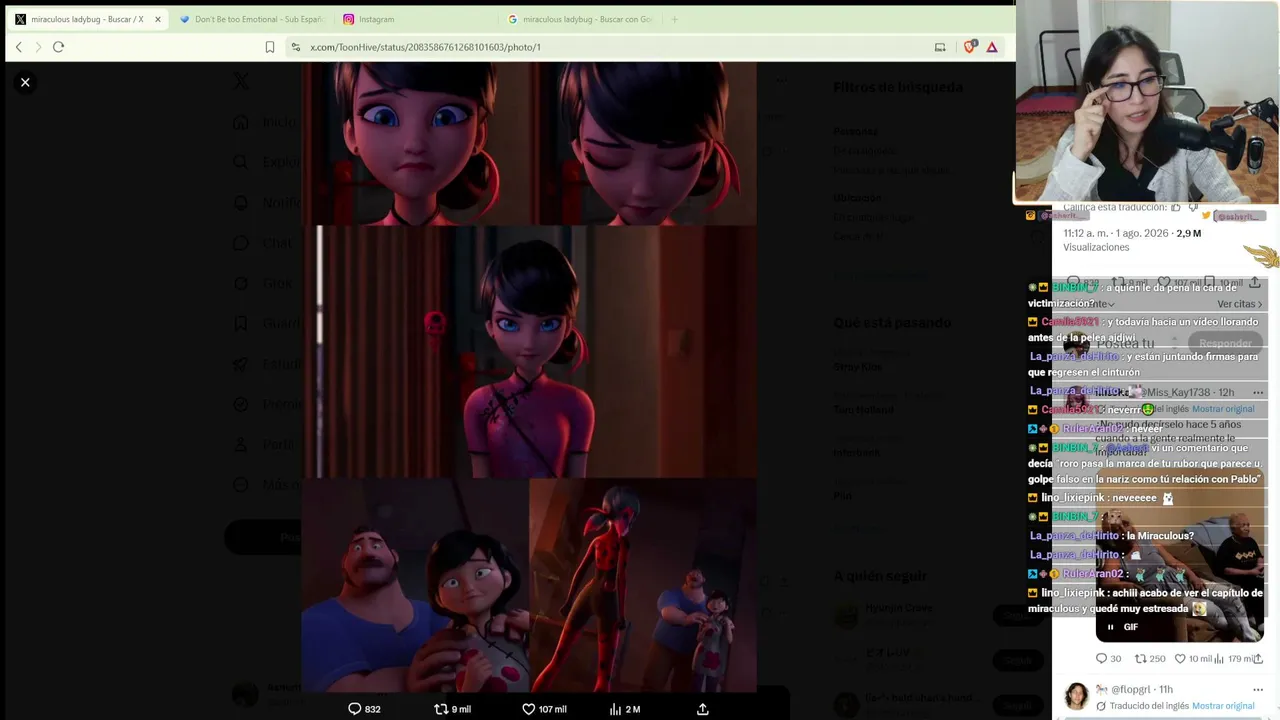This screenshot has width=1280, height=720.
Task: Switch to the 'miraculous ladybug - Buscar / X' tab
Action: [x=87, y=19]
